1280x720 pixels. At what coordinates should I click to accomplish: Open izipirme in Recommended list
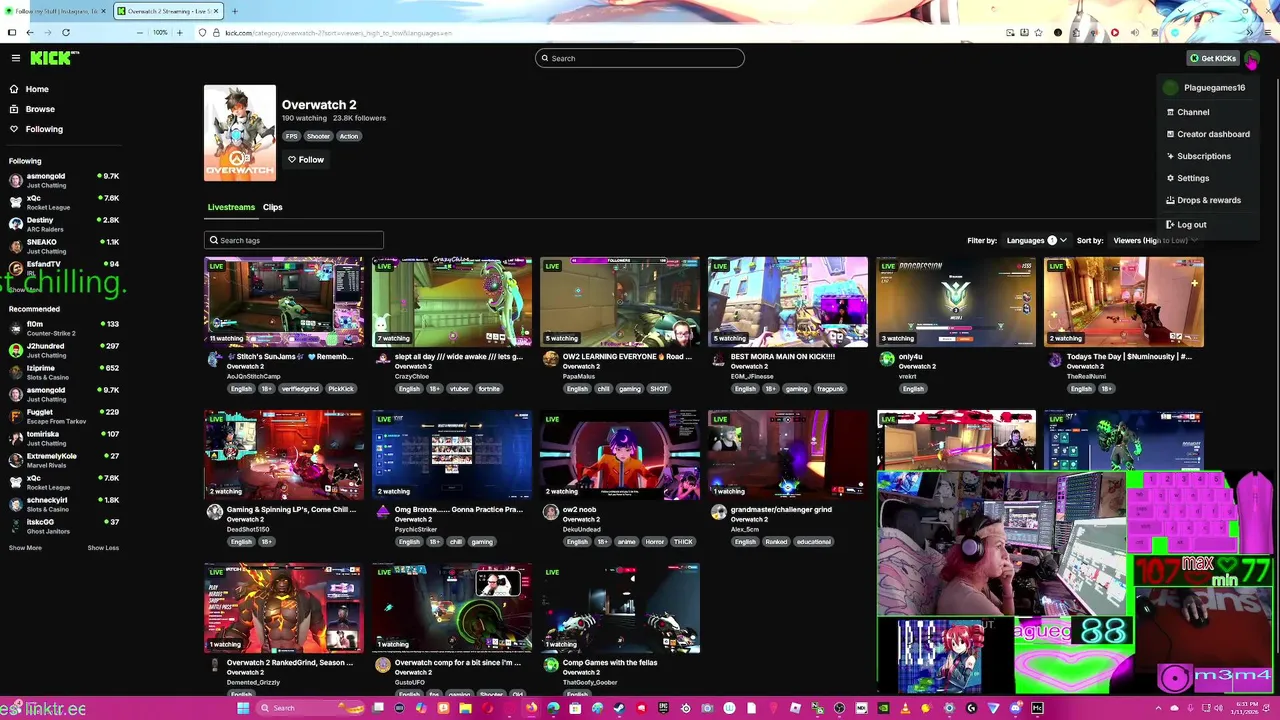(x=63, y=372)
